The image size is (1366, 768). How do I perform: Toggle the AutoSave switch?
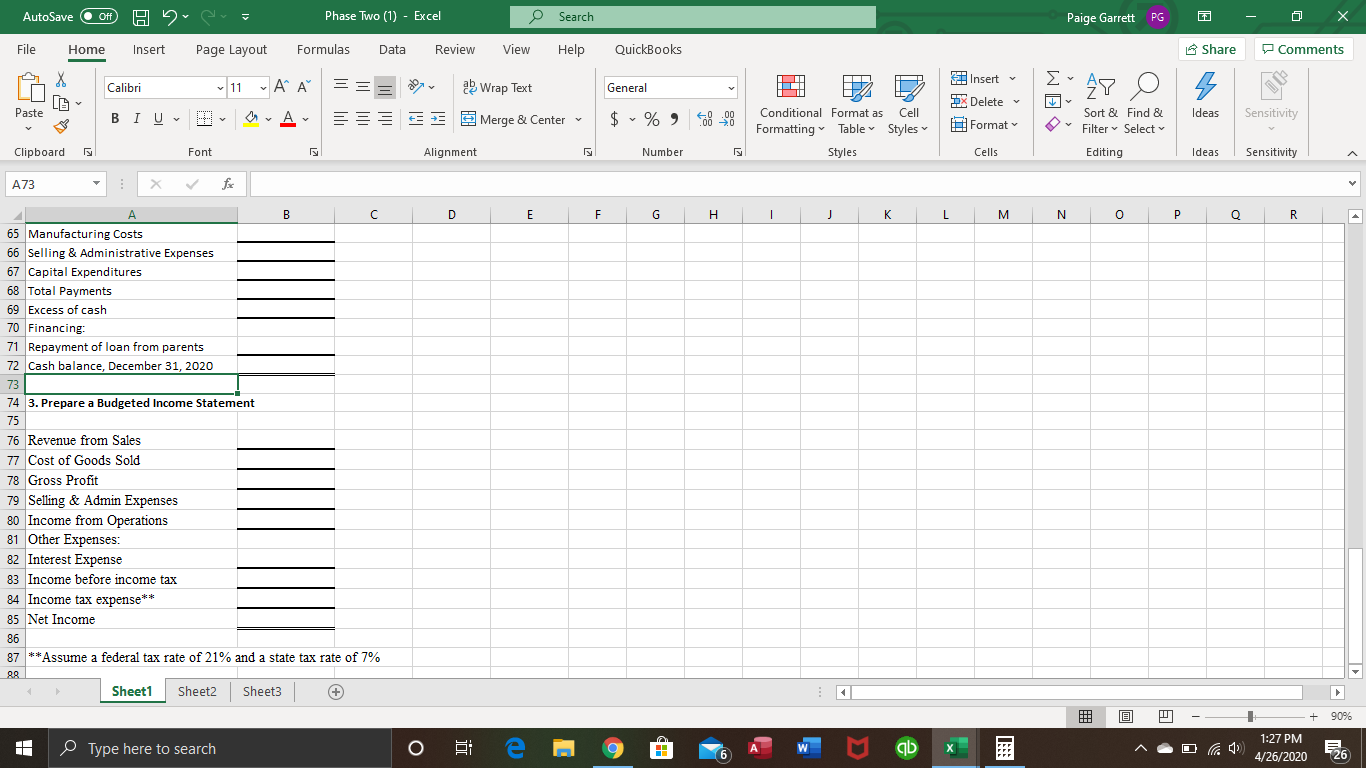(x=99, y=17)
